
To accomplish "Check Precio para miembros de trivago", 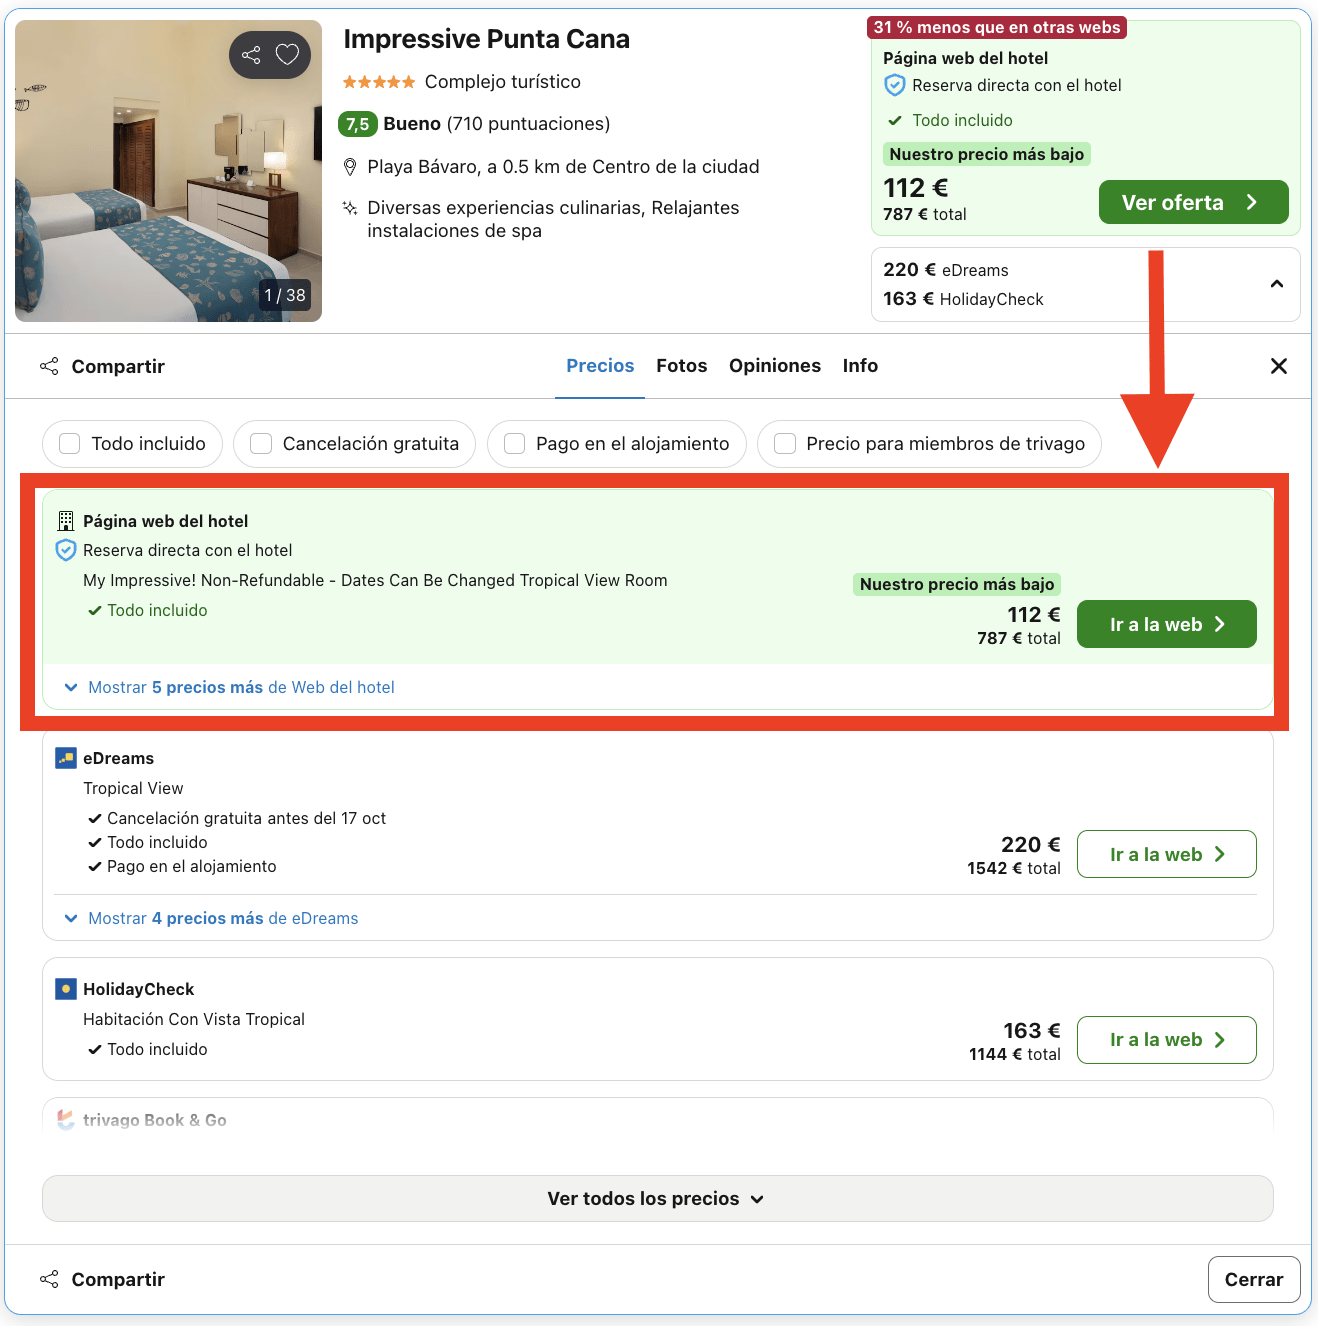I will 784,443.
